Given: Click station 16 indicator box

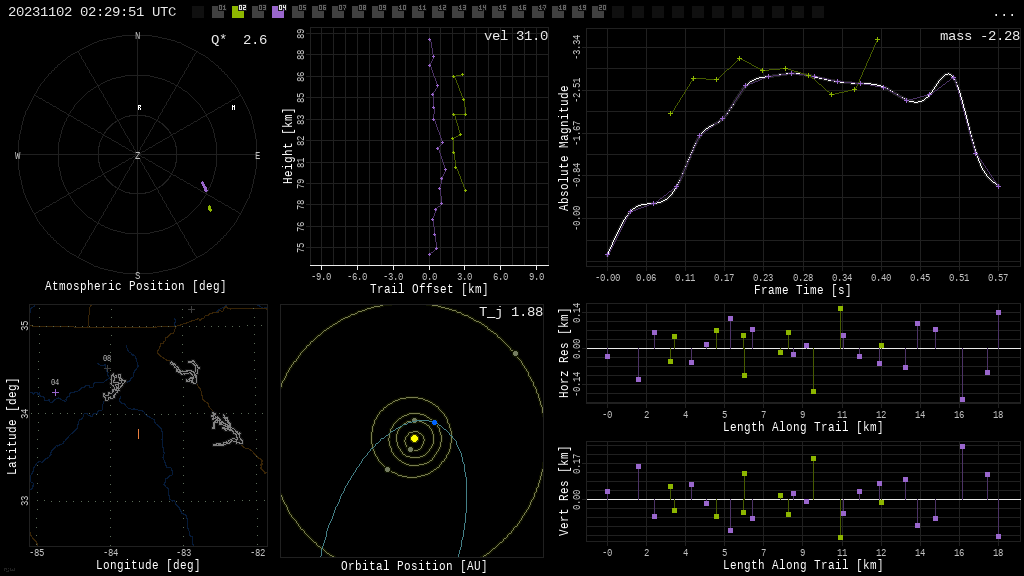Looking at the screenshot, I should [x=518, y=12].
